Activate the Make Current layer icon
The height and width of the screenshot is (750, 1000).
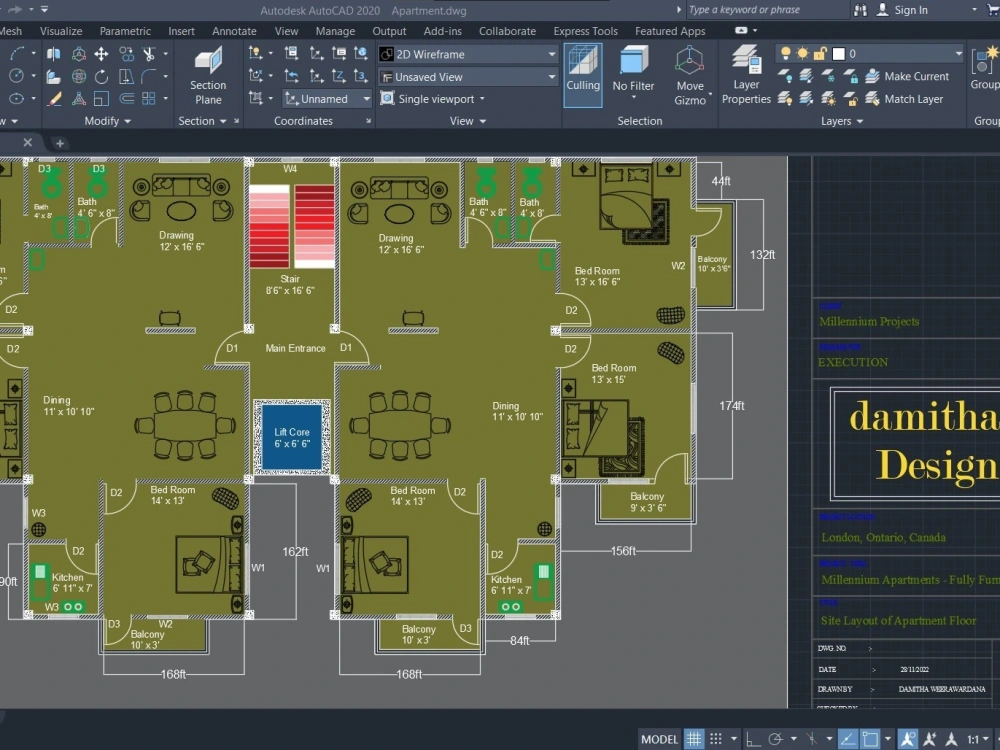pyautogui.click(x=872, y=76)
